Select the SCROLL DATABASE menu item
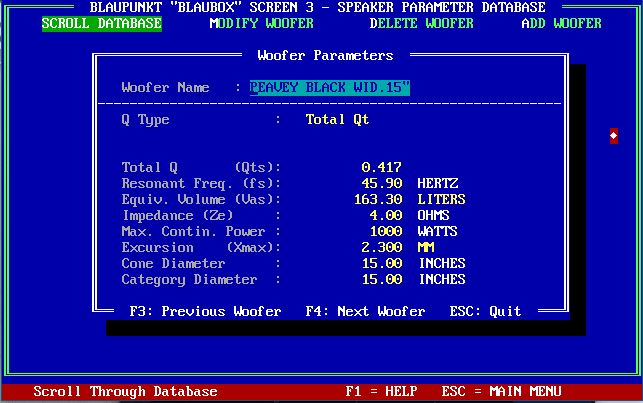 tap(102, 23)
